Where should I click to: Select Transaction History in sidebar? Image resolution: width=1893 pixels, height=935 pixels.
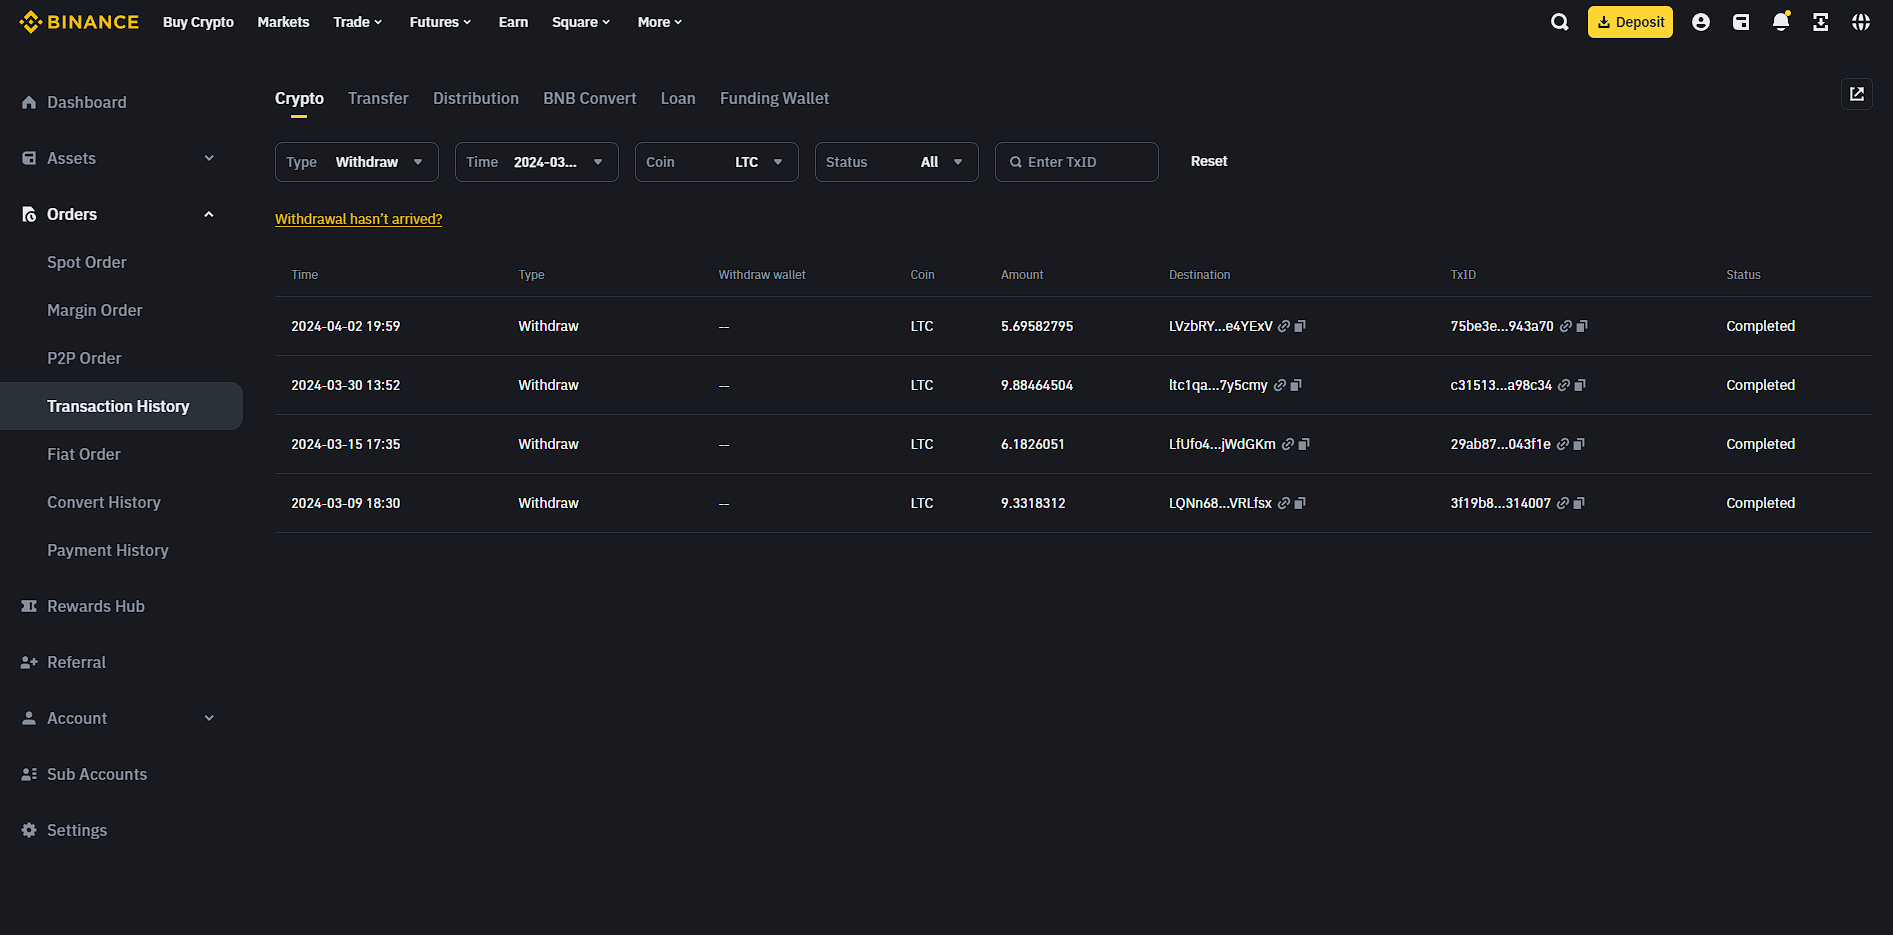coord(120,406)
